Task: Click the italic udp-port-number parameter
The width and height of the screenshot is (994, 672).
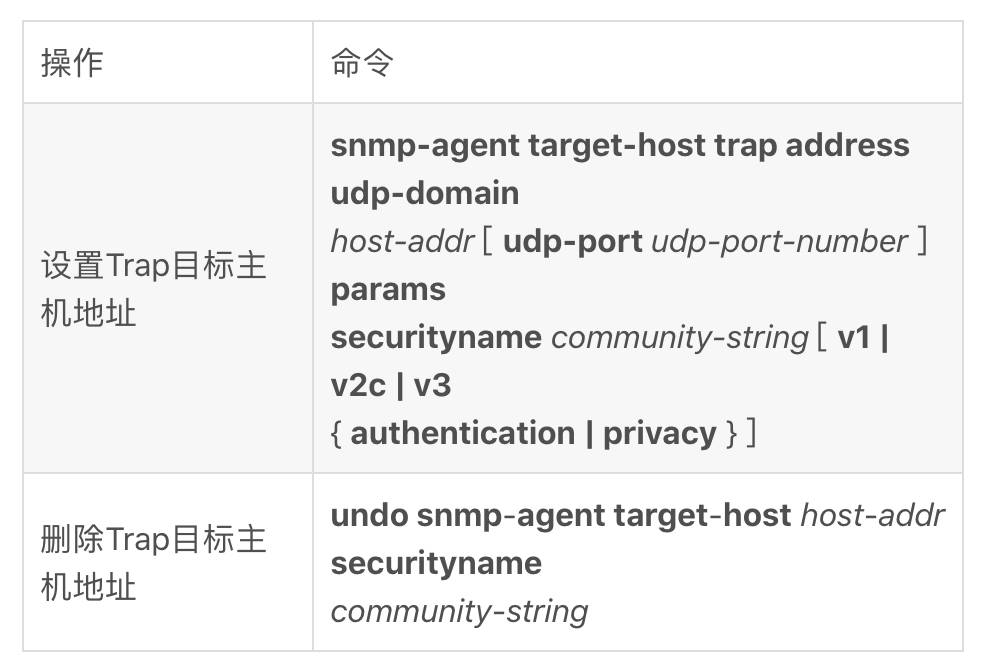Action: tap(779, 242)
